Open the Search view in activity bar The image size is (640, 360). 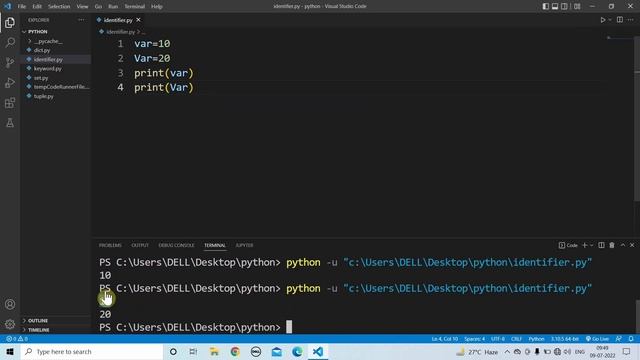(x=10, y=42)
